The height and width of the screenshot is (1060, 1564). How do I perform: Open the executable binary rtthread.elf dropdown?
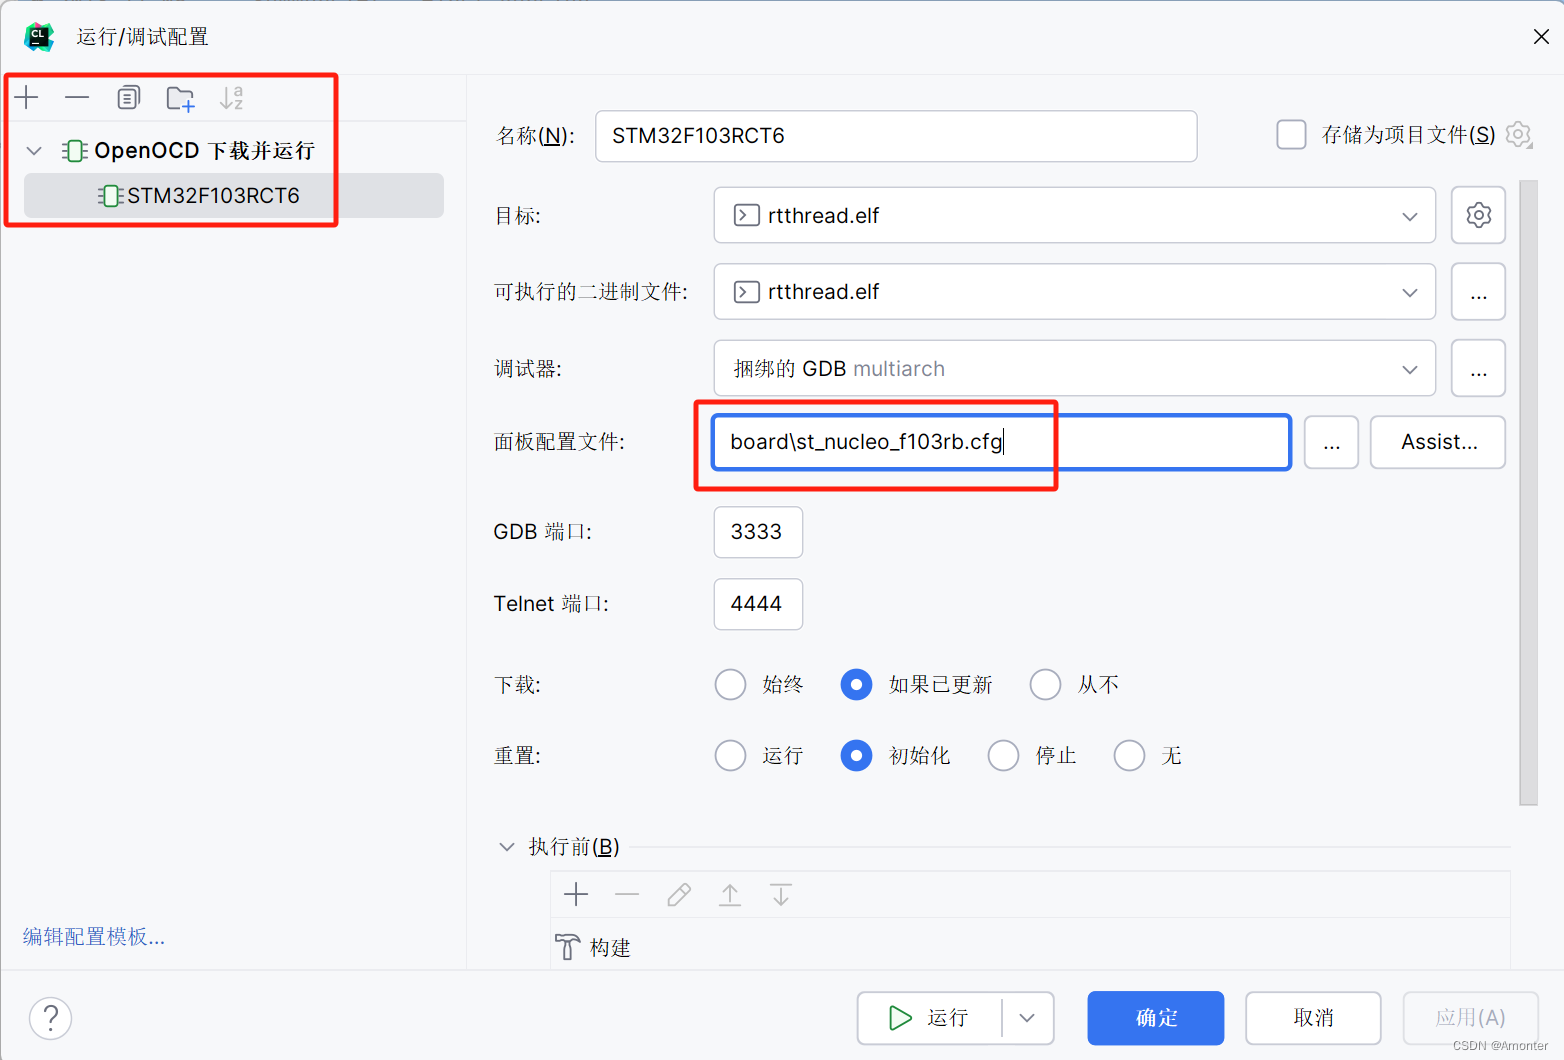pyautogui.click(x=1074, y=292)
